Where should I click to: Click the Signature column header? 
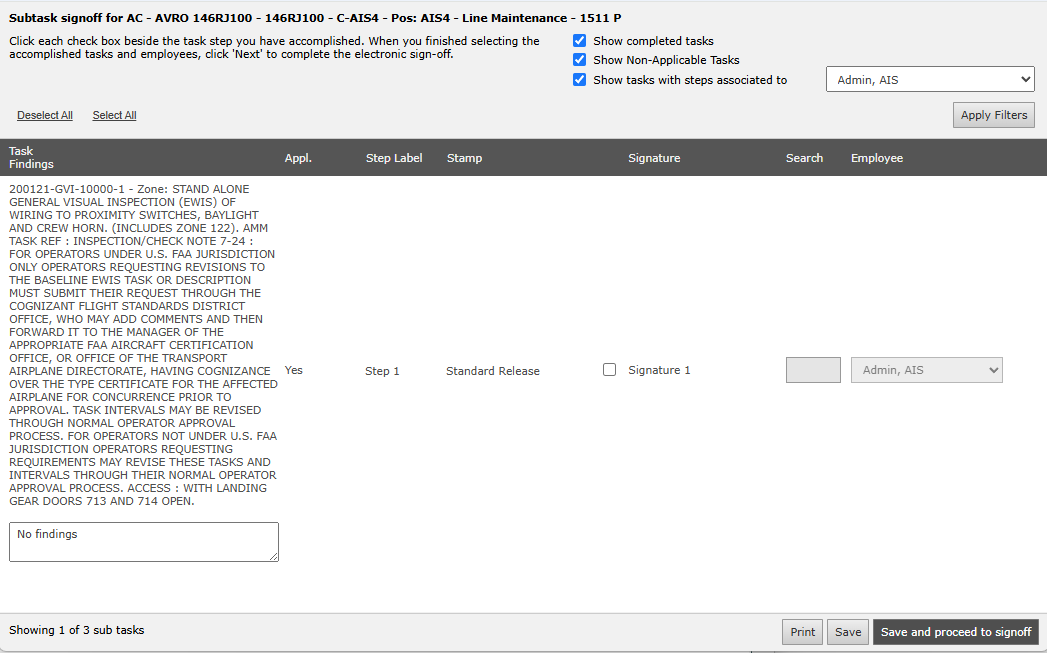click(x=653, y=158)
